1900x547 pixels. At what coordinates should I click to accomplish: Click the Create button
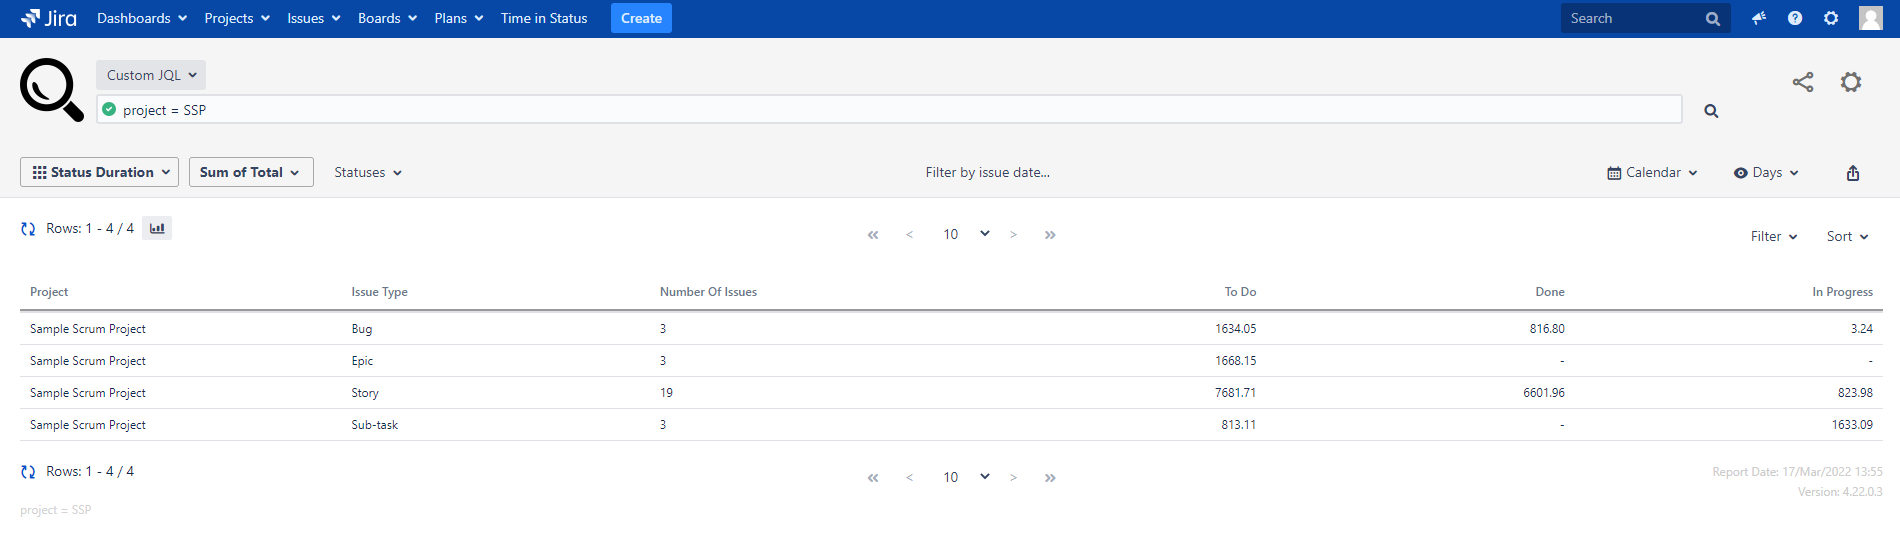click(641, 18)
